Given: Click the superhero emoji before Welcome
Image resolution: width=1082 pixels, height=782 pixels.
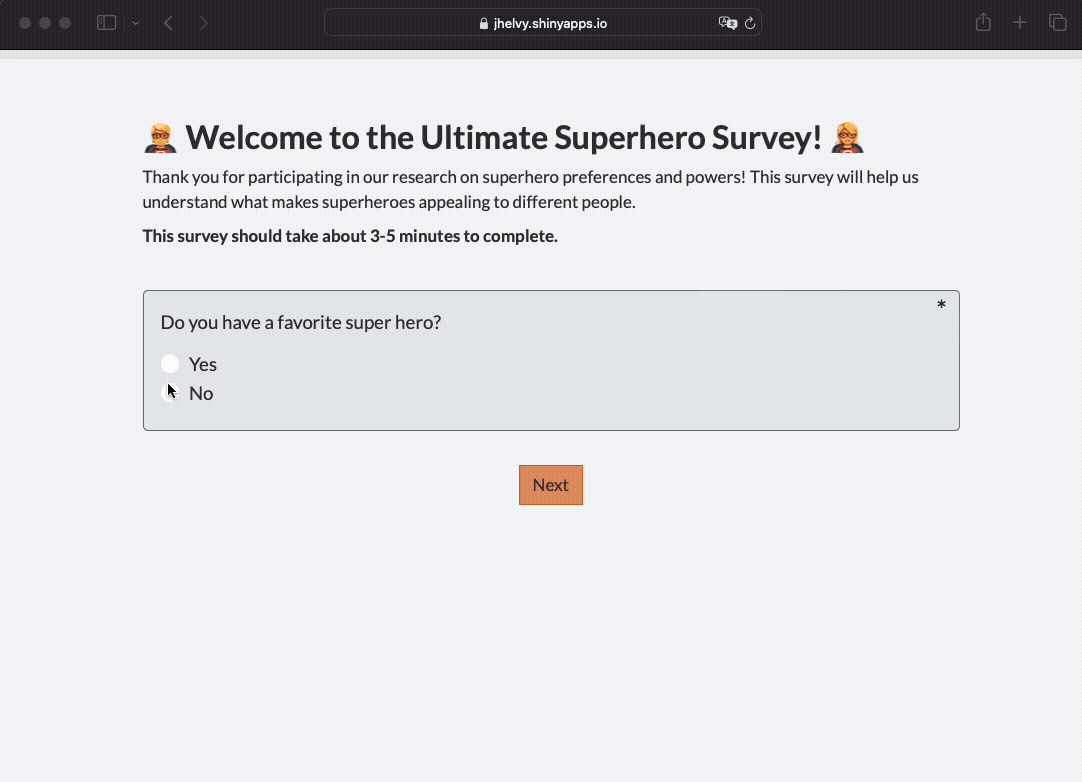Looking at the screenshot, I should [160, 138].
